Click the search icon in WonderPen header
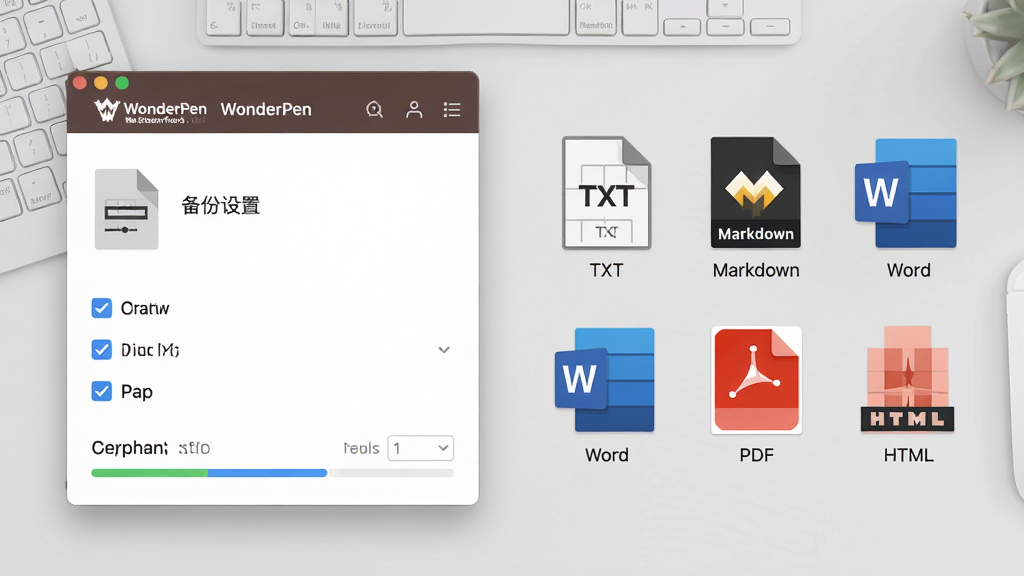The height and width of the screenshot is (576, 1024). pos(374,109)
